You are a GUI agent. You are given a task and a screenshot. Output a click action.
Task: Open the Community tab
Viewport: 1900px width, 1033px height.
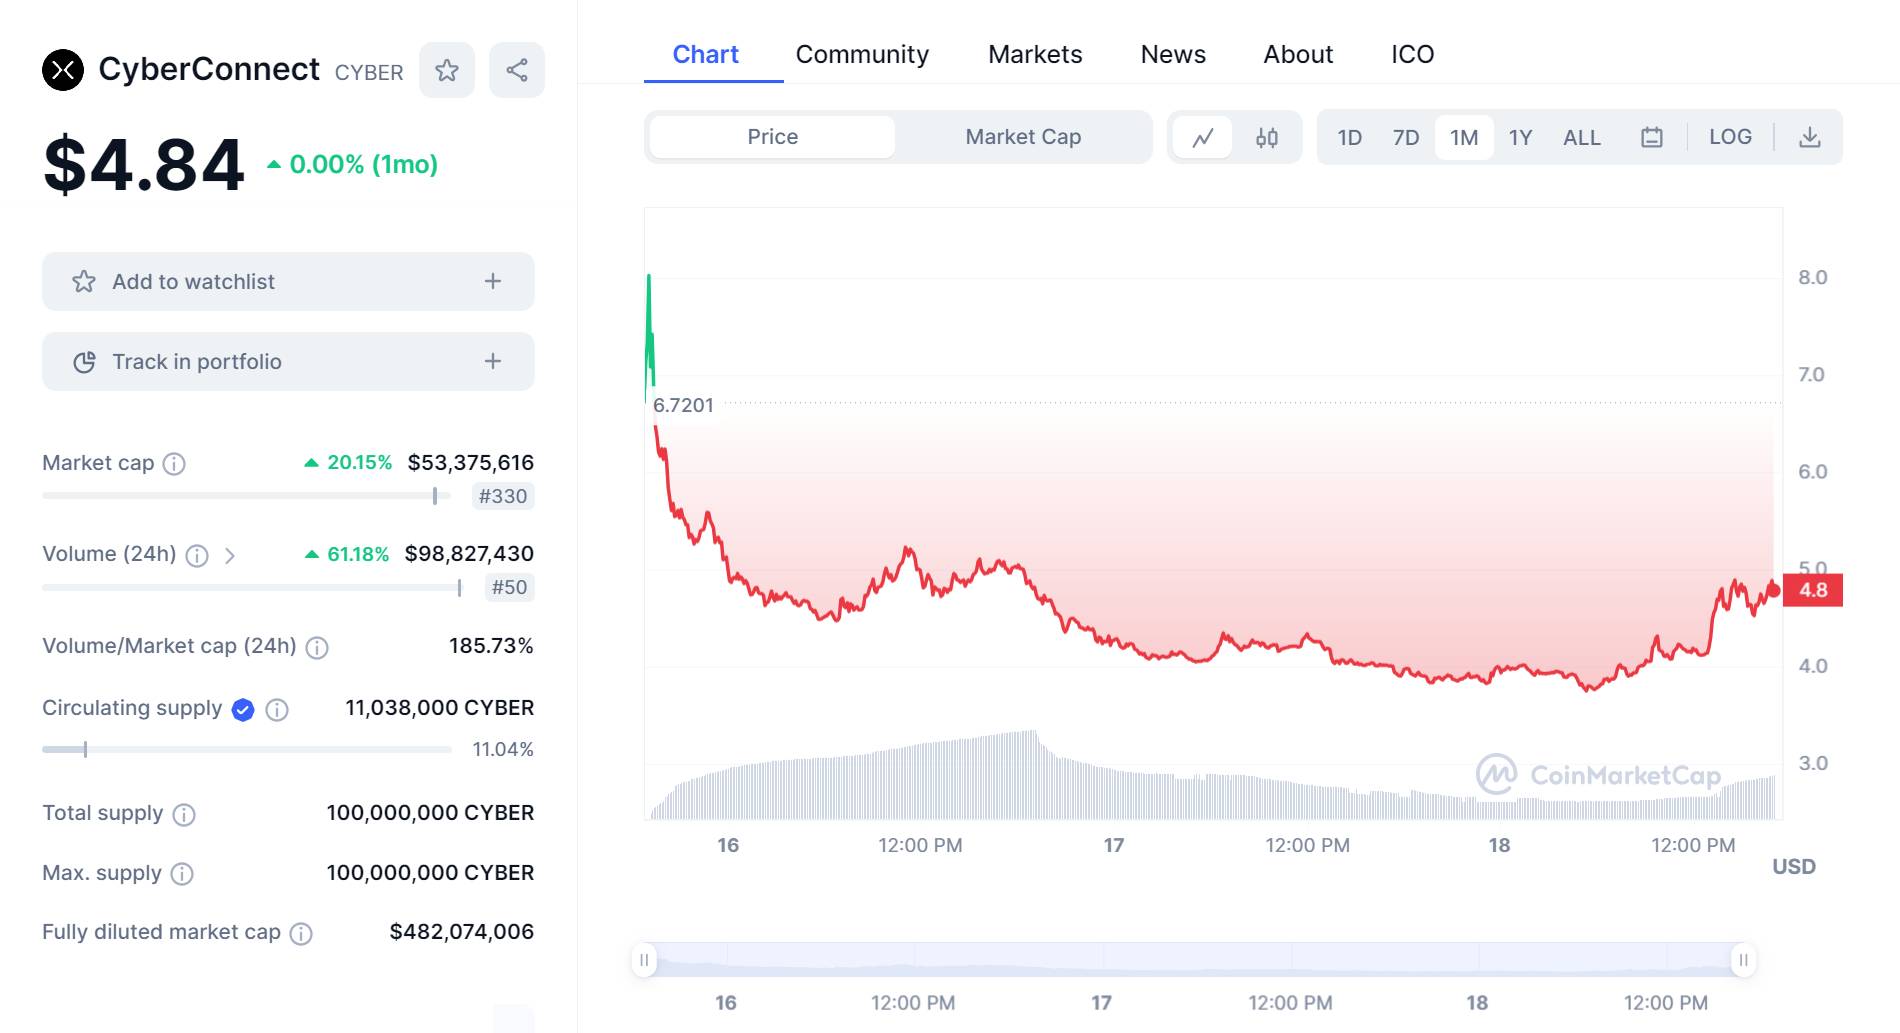861,54
